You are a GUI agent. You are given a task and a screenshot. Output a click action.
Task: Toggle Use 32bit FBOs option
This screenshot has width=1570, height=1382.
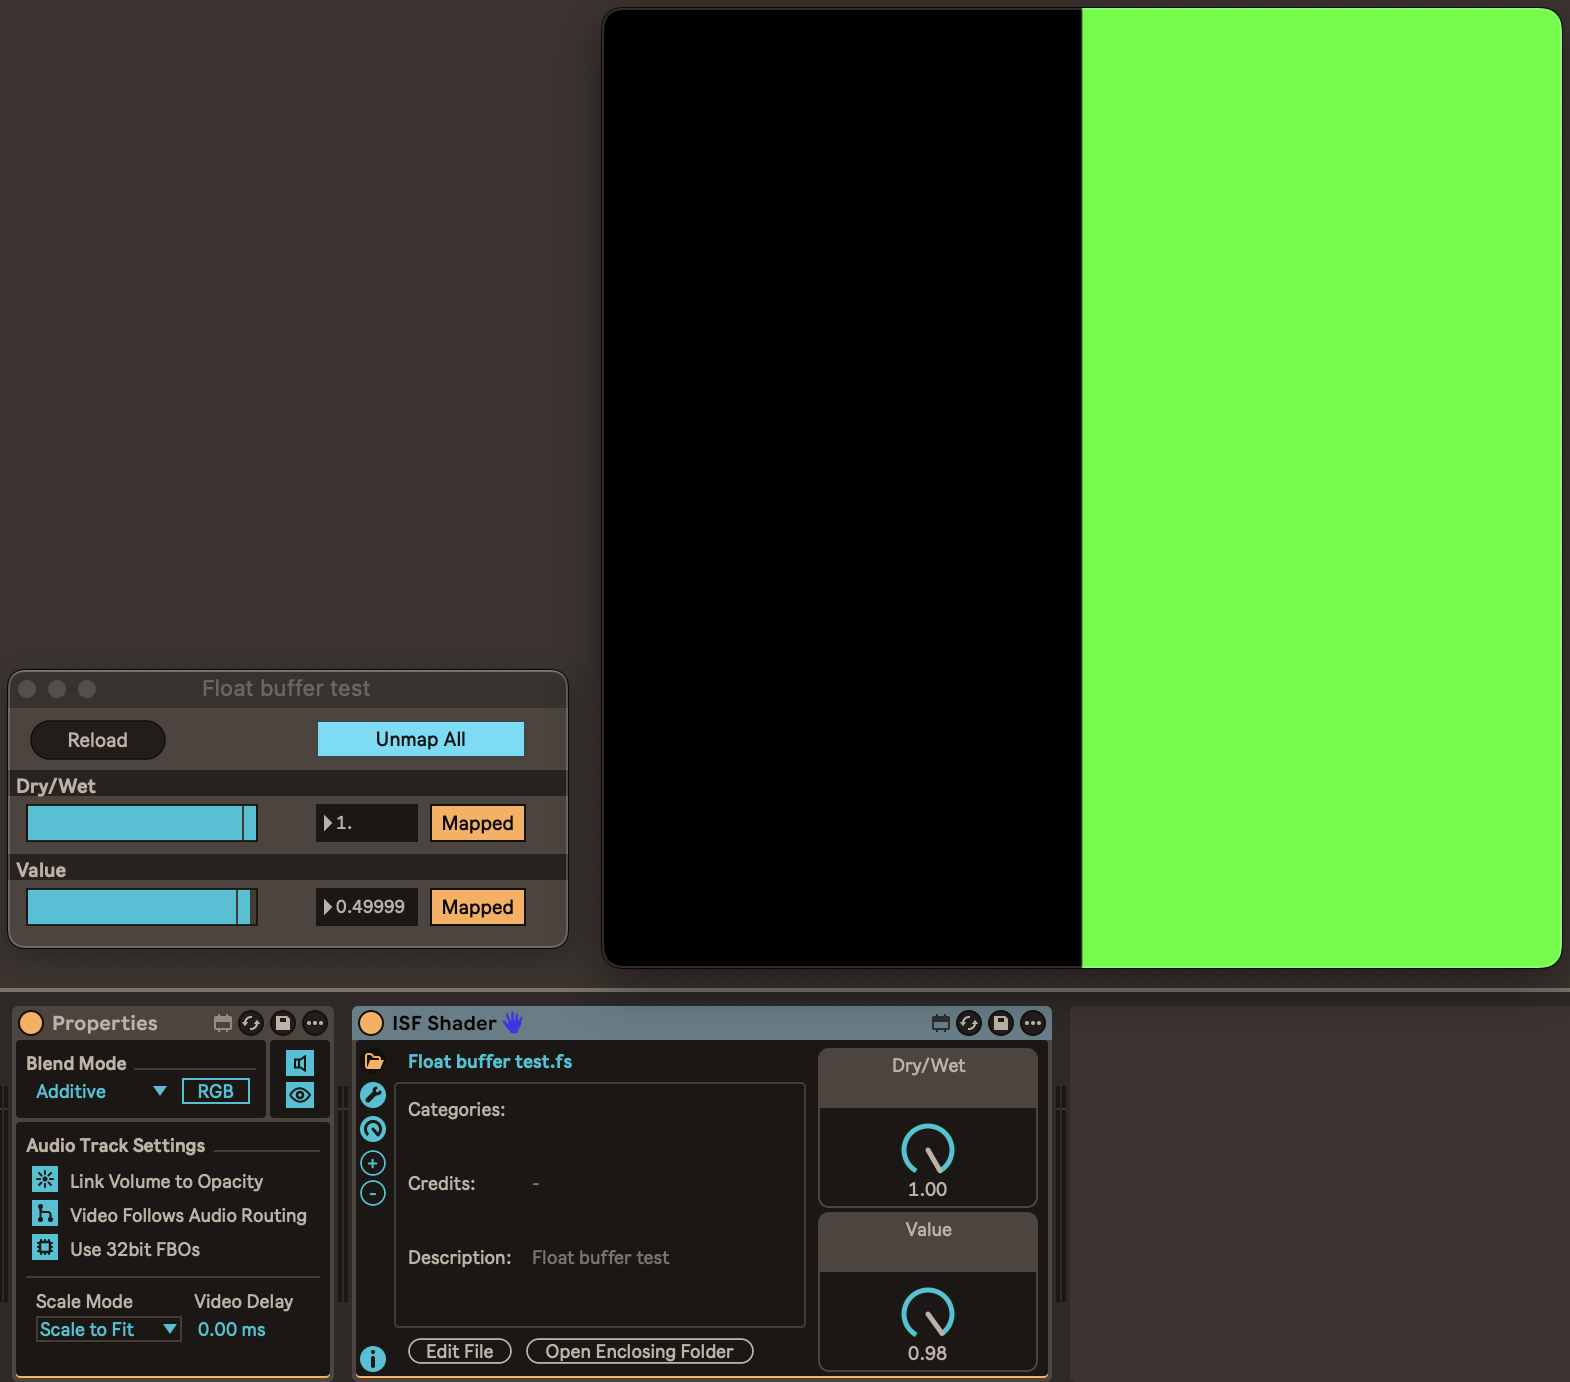point(45,1248)
